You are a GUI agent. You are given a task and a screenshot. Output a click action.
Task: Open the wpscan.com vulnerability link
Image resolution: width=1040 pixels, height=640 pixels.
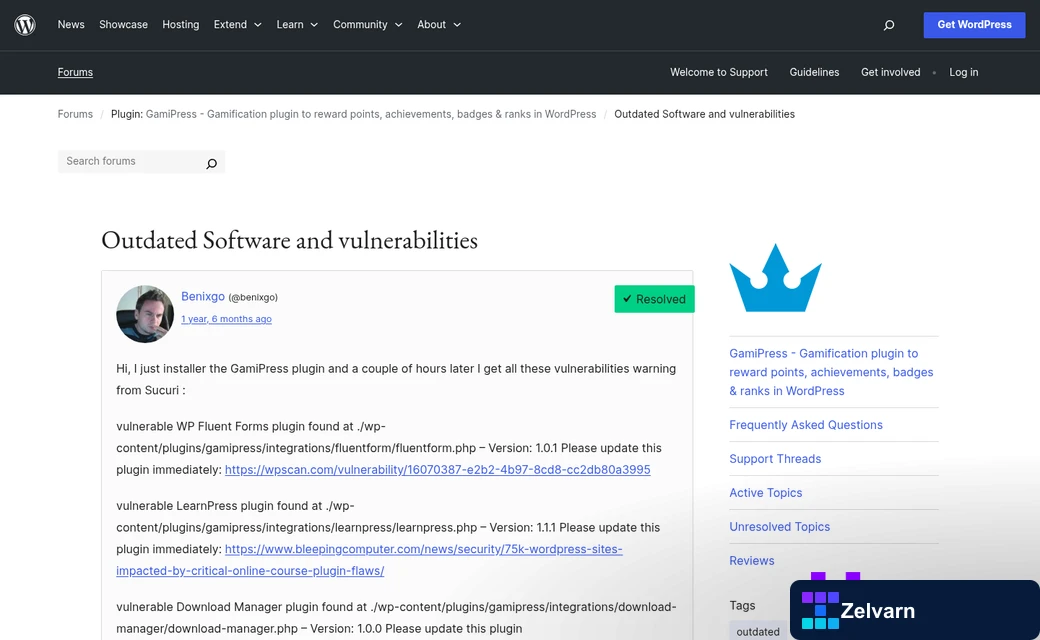point(437,470)
